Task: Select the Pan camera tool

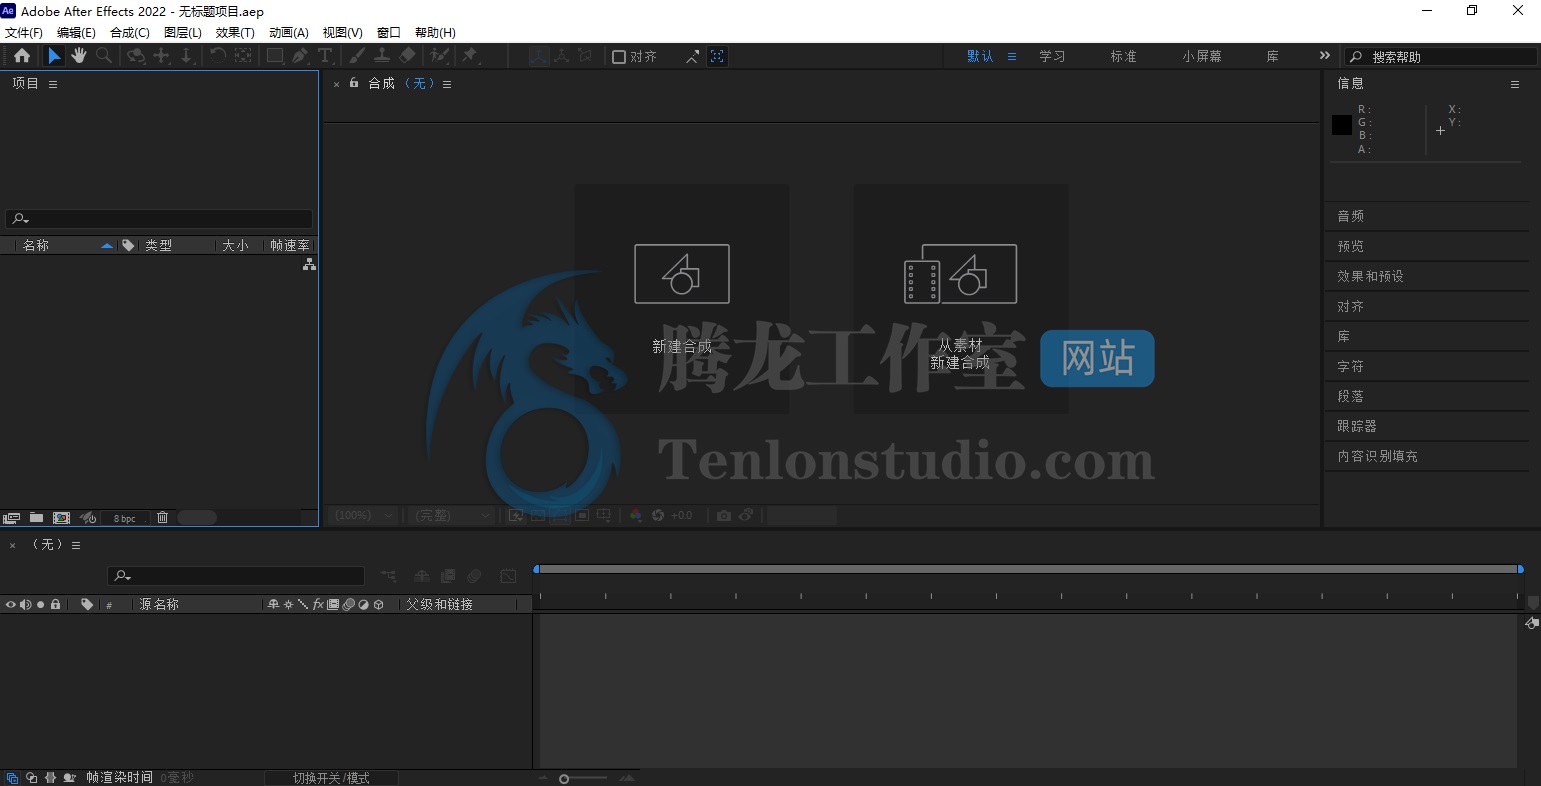Action: coord(161,56)
